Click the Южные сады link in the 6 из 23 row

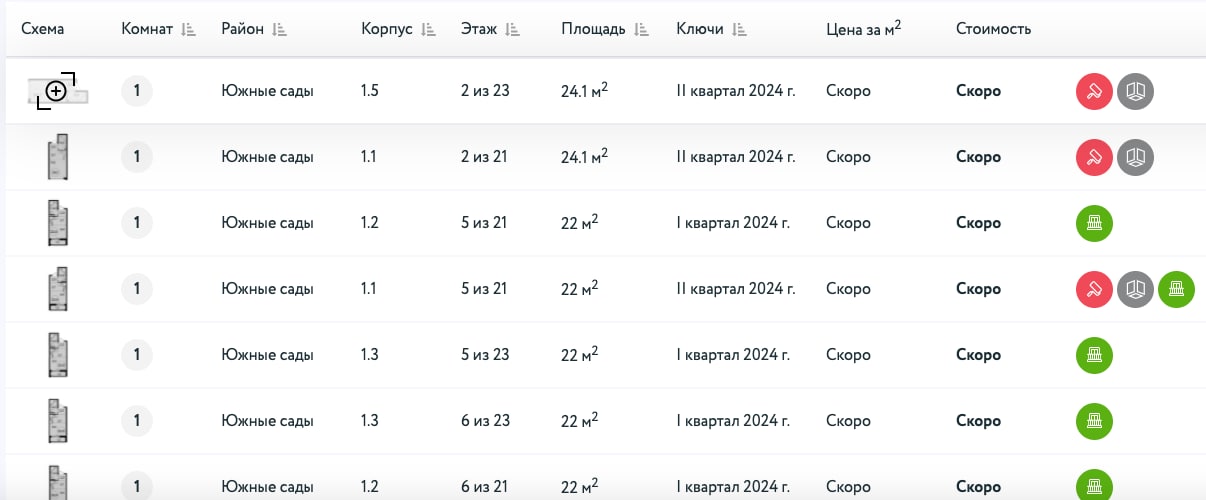(267, 422)
